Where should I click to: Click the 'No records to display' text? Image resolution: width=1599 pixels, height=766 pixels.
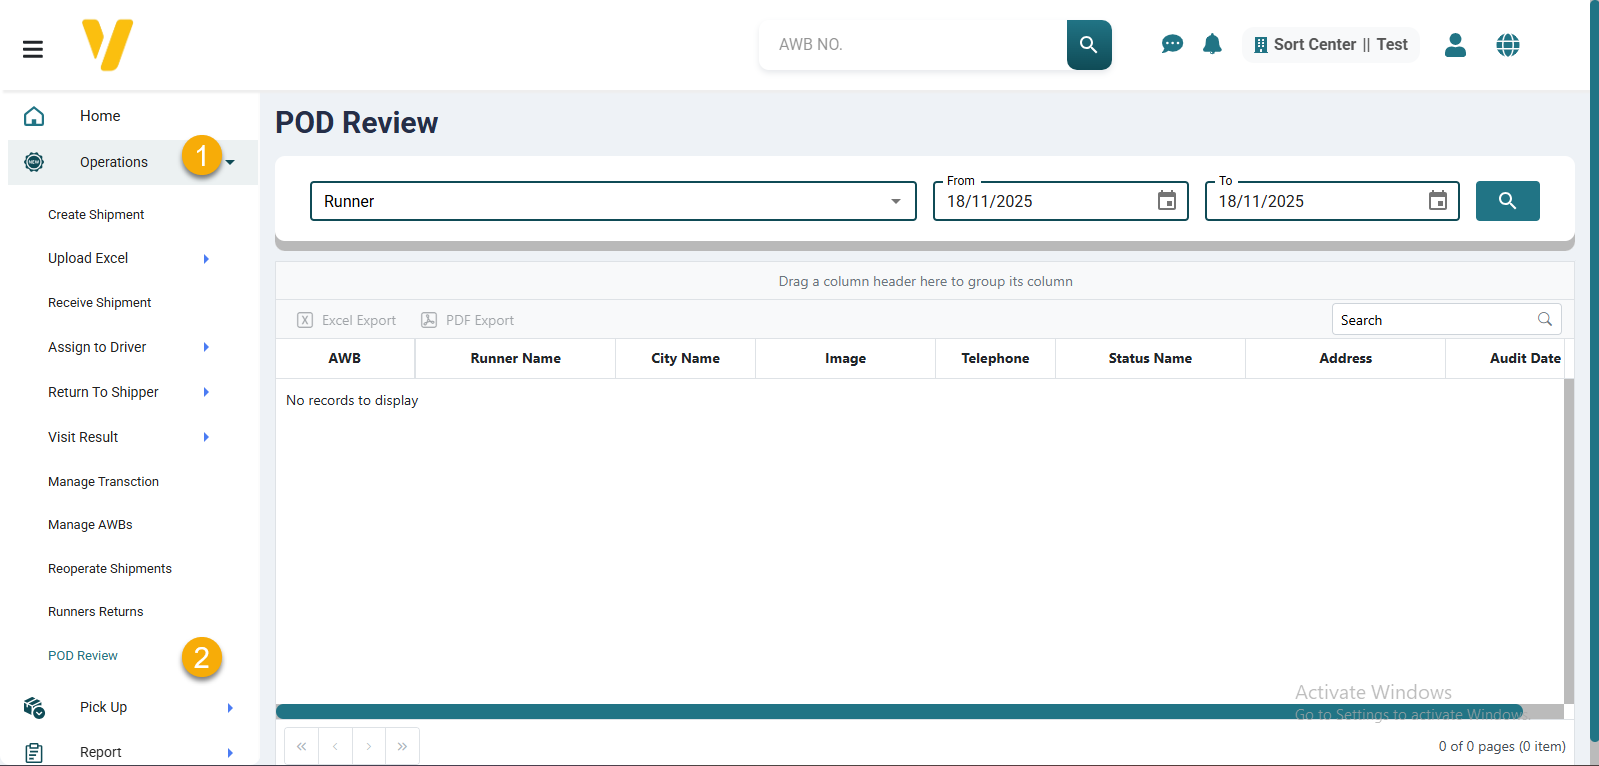coord(352,400)
